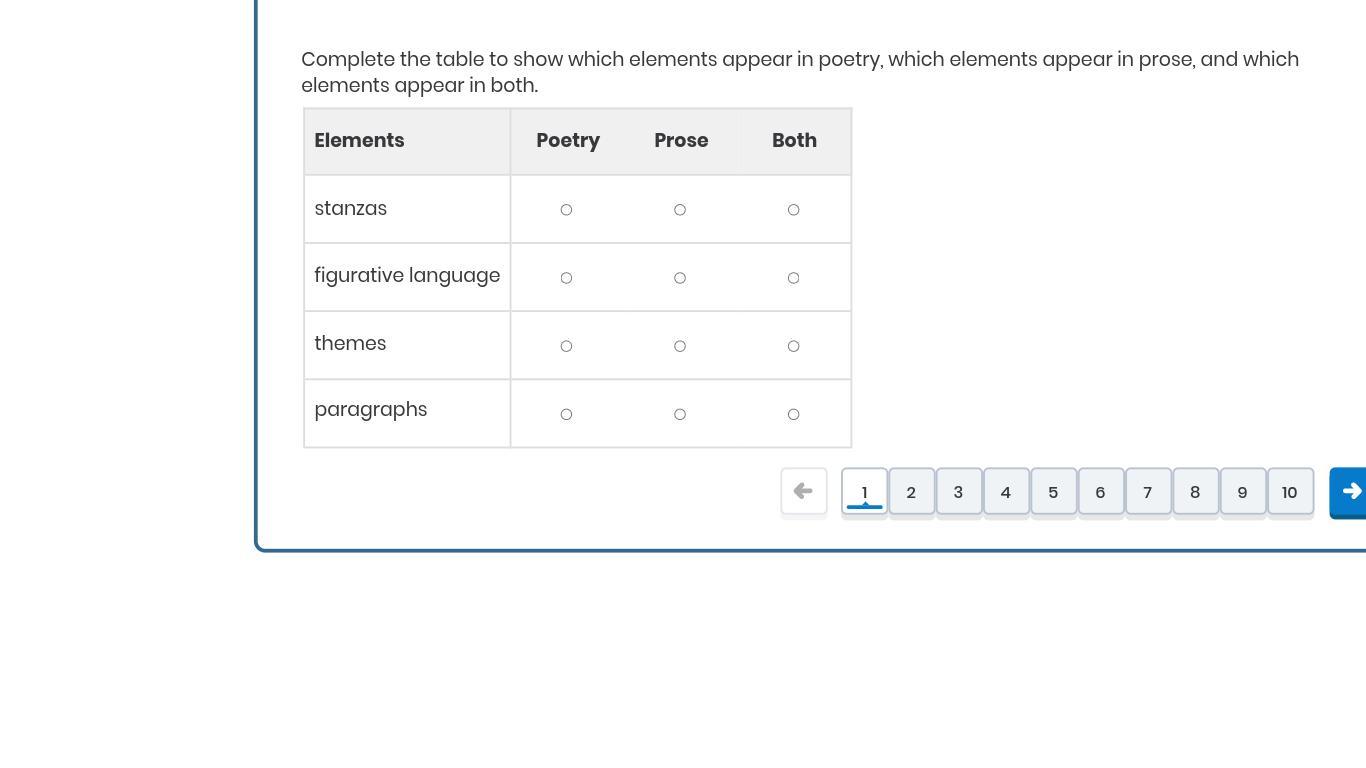The image size is (1366, 768).
Task: Select Both for themes
Action: point(793,346)
